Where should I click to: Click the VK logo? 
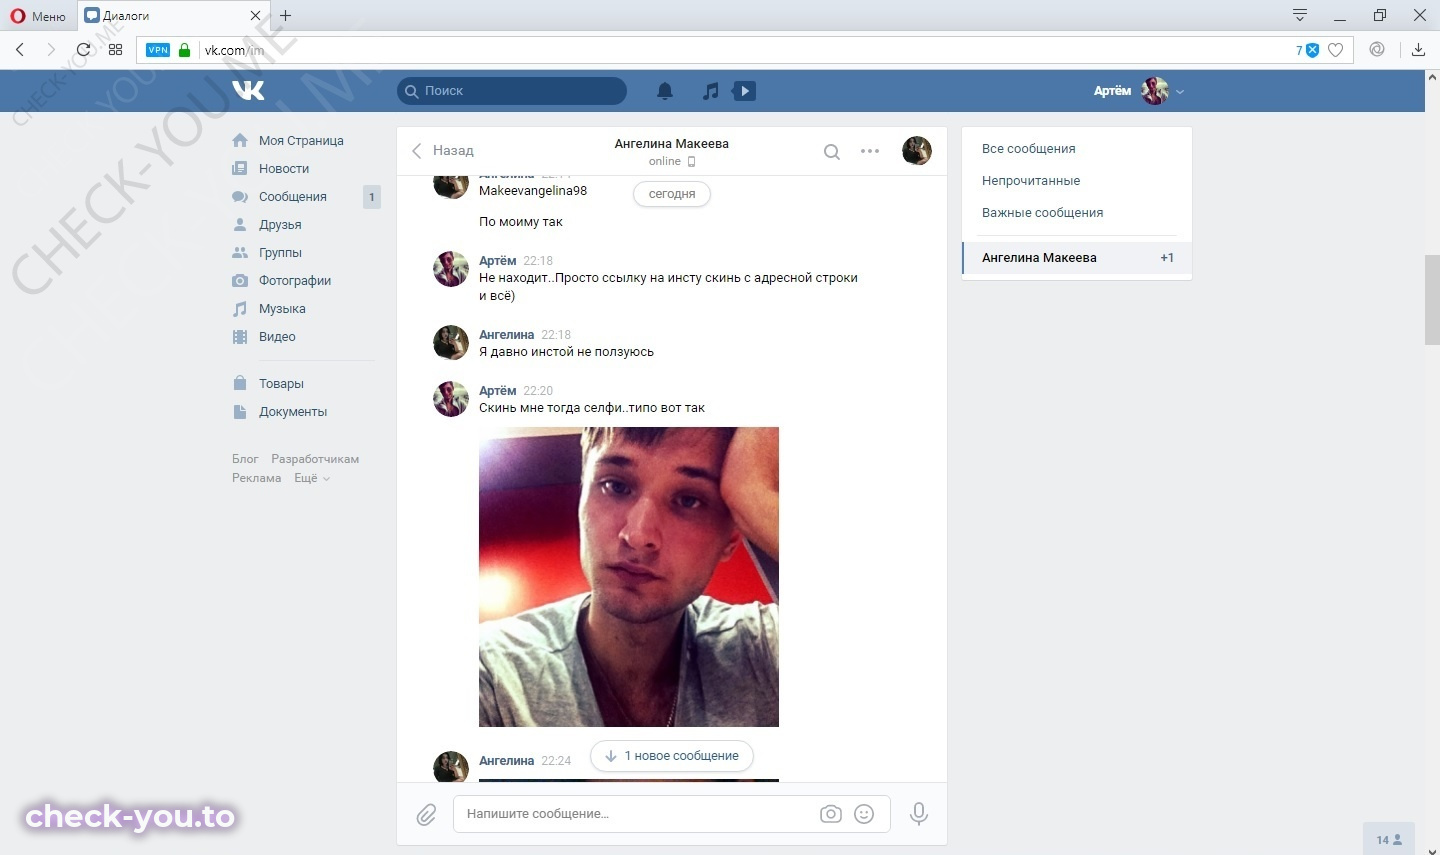pos(248,90)
